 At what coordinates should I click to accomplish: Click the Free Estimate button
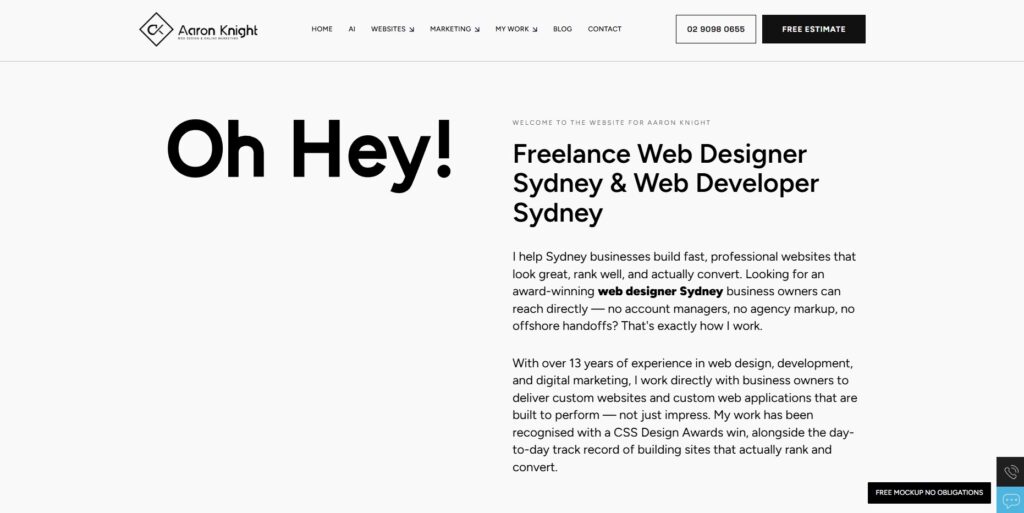tap(814, 29)
